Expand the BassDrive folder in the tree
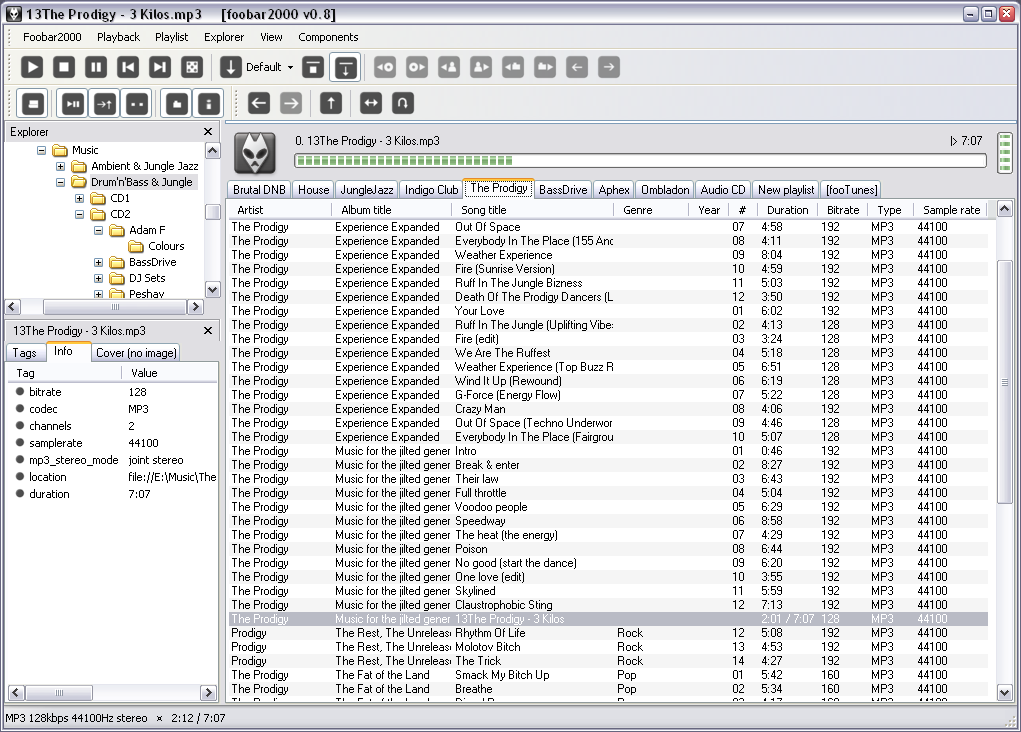This screenshot has width=1021, height=732. (98, 262)
